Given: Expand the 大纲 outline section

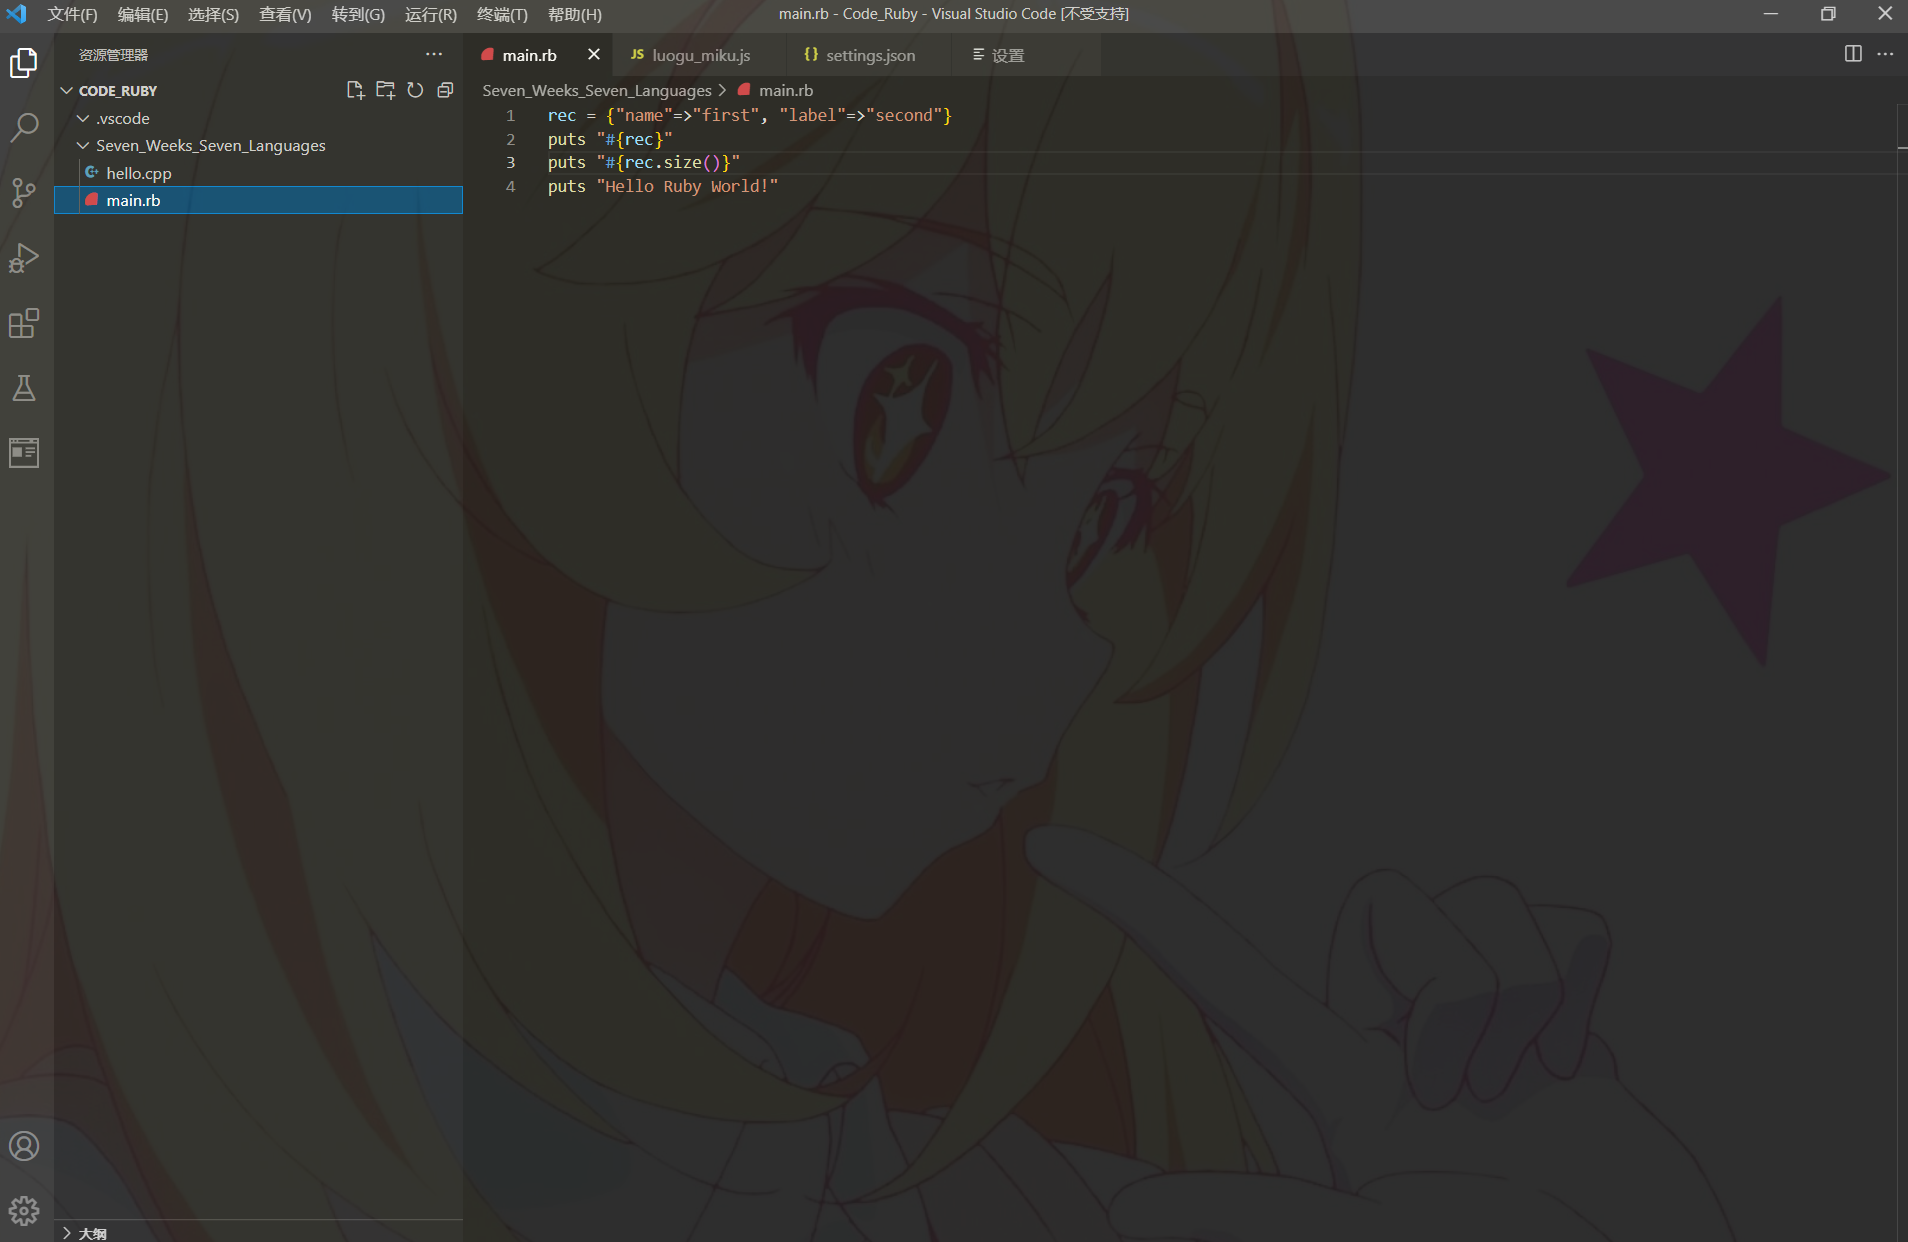Looking at the screenshot, I should (258, 1232).
